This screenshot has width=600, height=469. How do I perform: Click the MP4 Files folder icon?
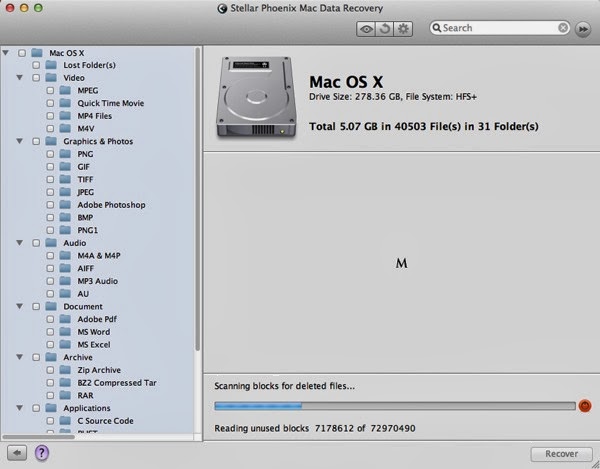65,116
